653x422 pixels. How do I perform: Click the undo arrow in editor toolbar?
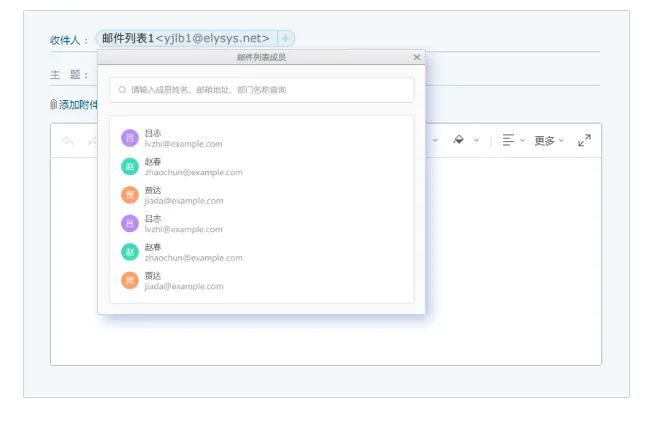click(68, 141)
